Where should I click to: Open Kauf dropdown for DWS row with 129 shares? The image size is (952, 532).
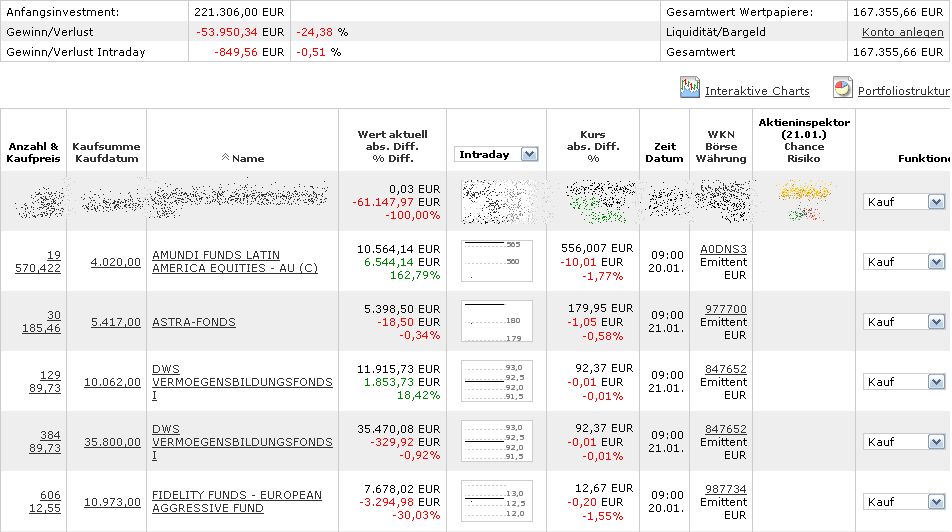tap(904, 382)
